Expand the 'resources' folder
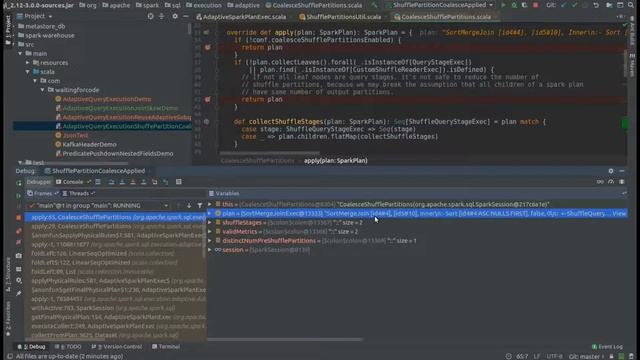 [x=28, y=62]
